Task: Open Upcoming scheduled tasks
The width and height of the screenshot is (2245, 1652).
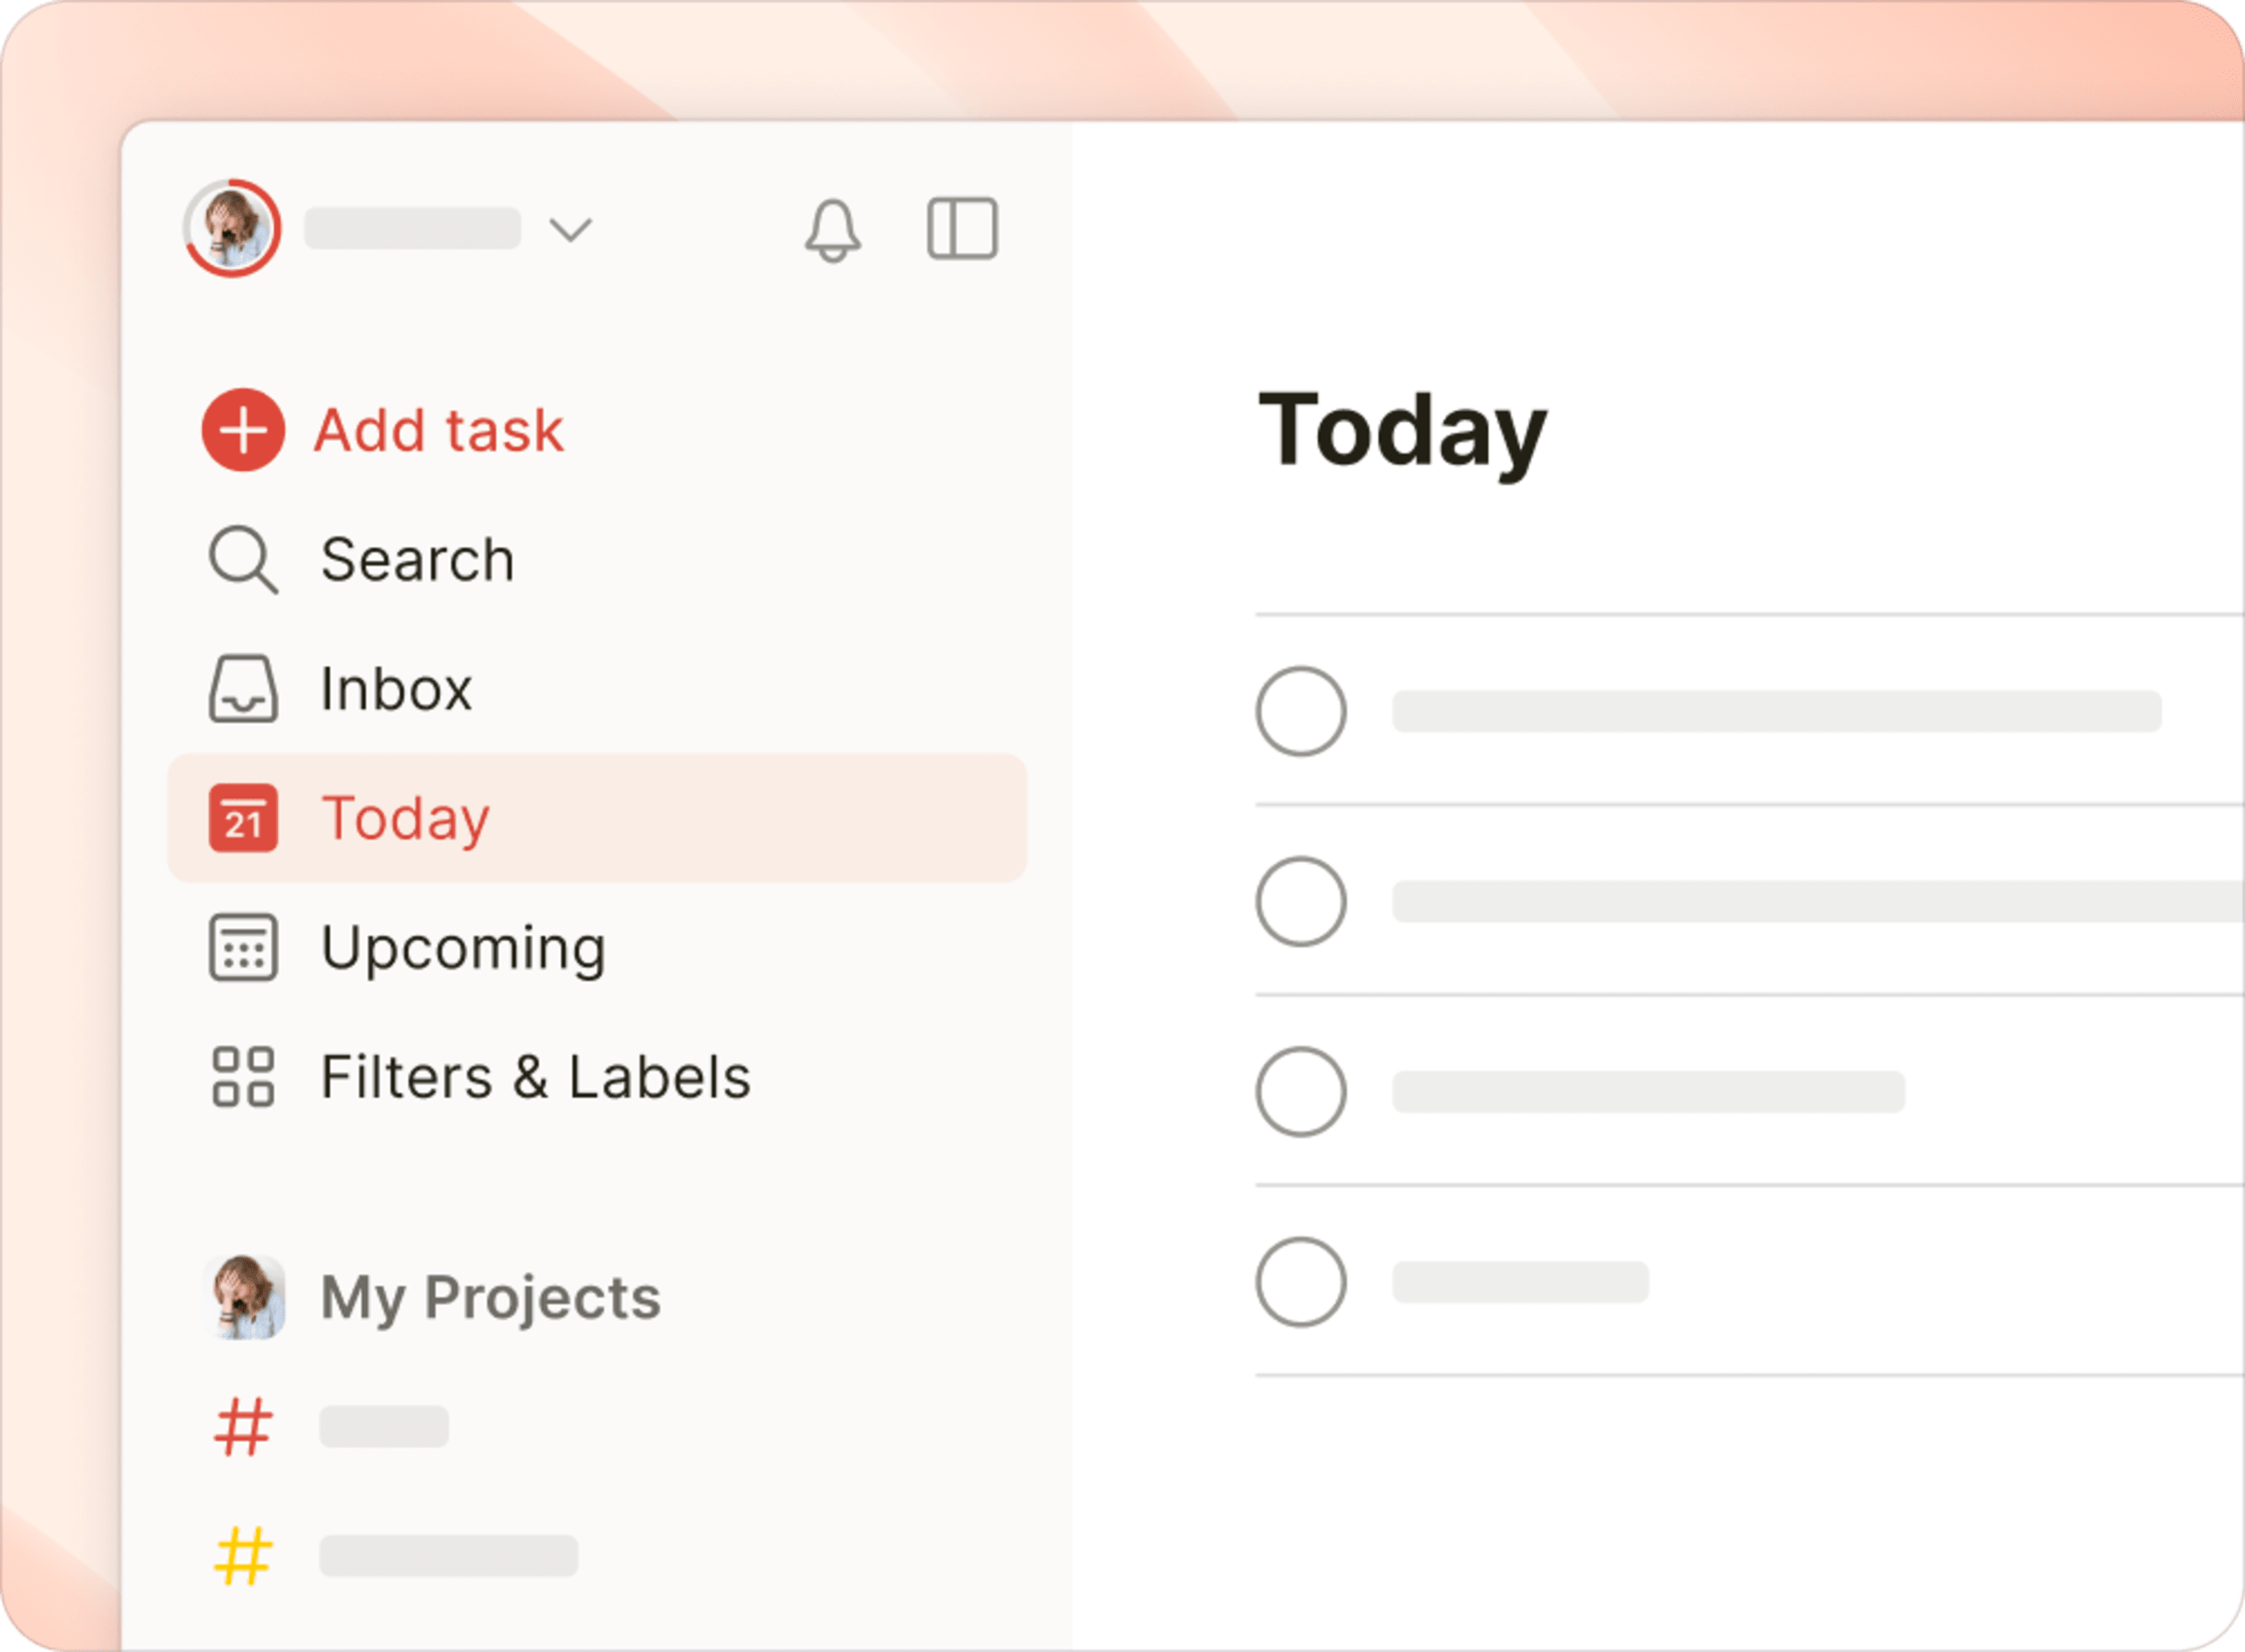Action: 460,946
